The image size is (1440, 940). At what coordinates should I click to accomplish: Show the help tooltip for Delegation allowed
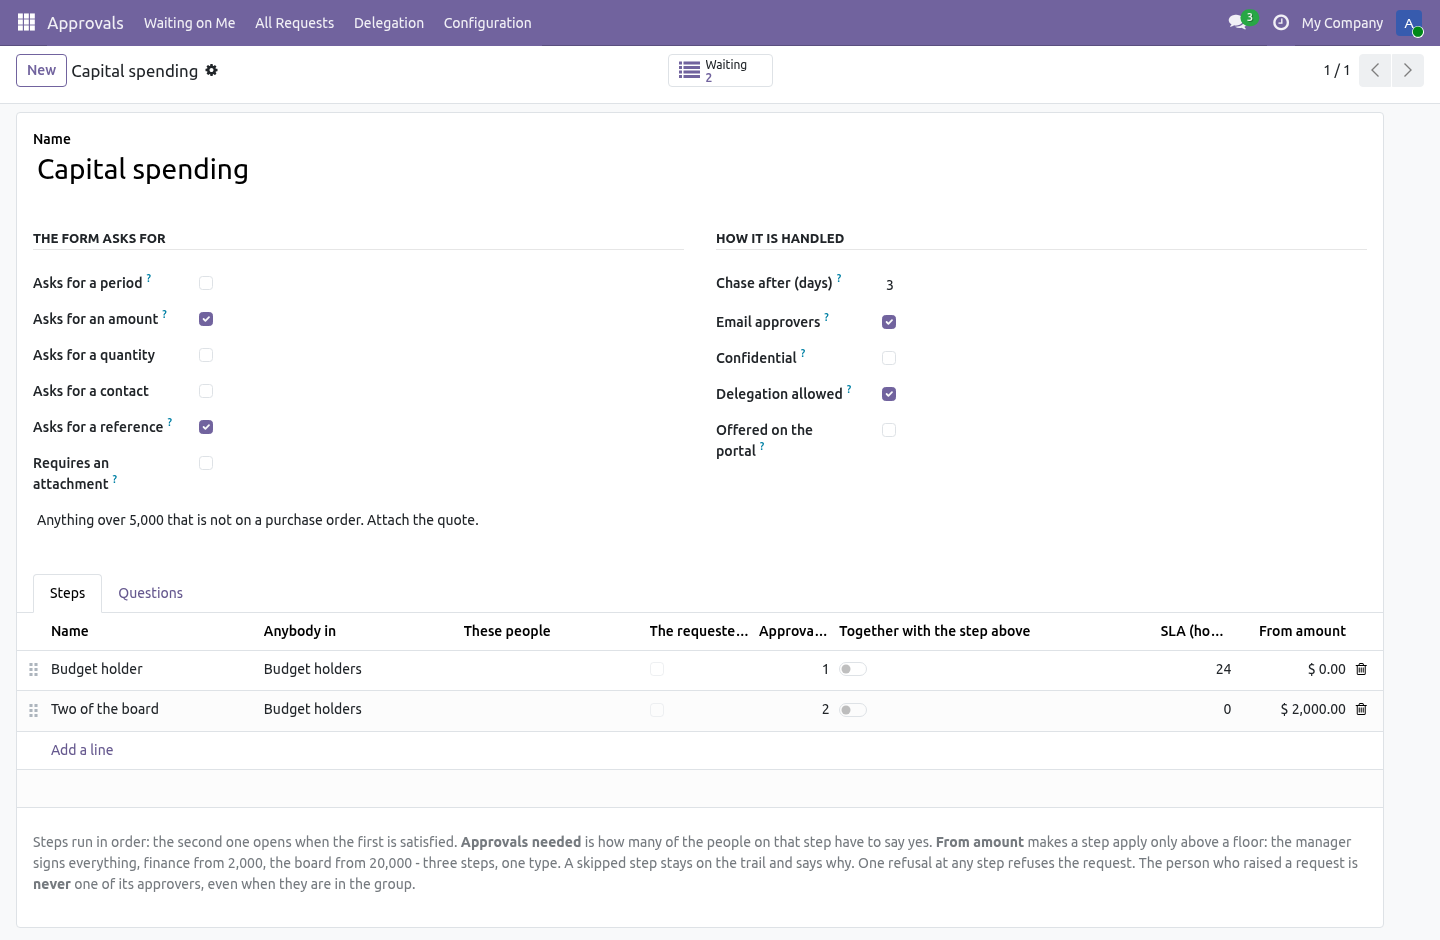pyautogui.click(x=849, y=388)
